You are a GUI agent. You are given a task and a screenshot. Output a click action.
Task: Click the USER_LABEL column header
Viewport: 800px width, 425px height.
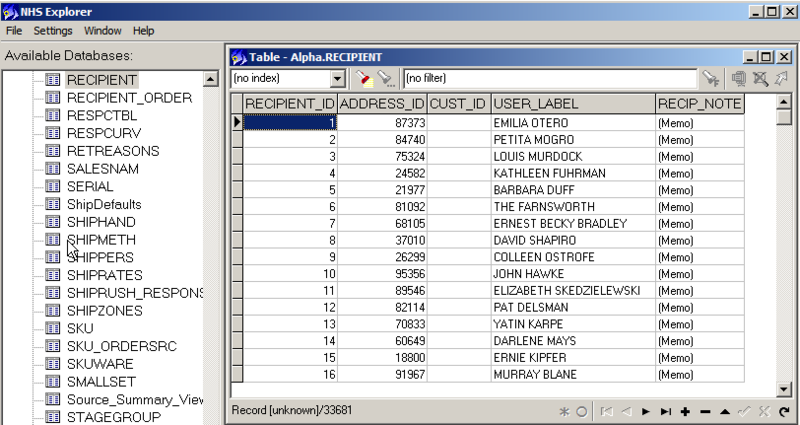573,104
